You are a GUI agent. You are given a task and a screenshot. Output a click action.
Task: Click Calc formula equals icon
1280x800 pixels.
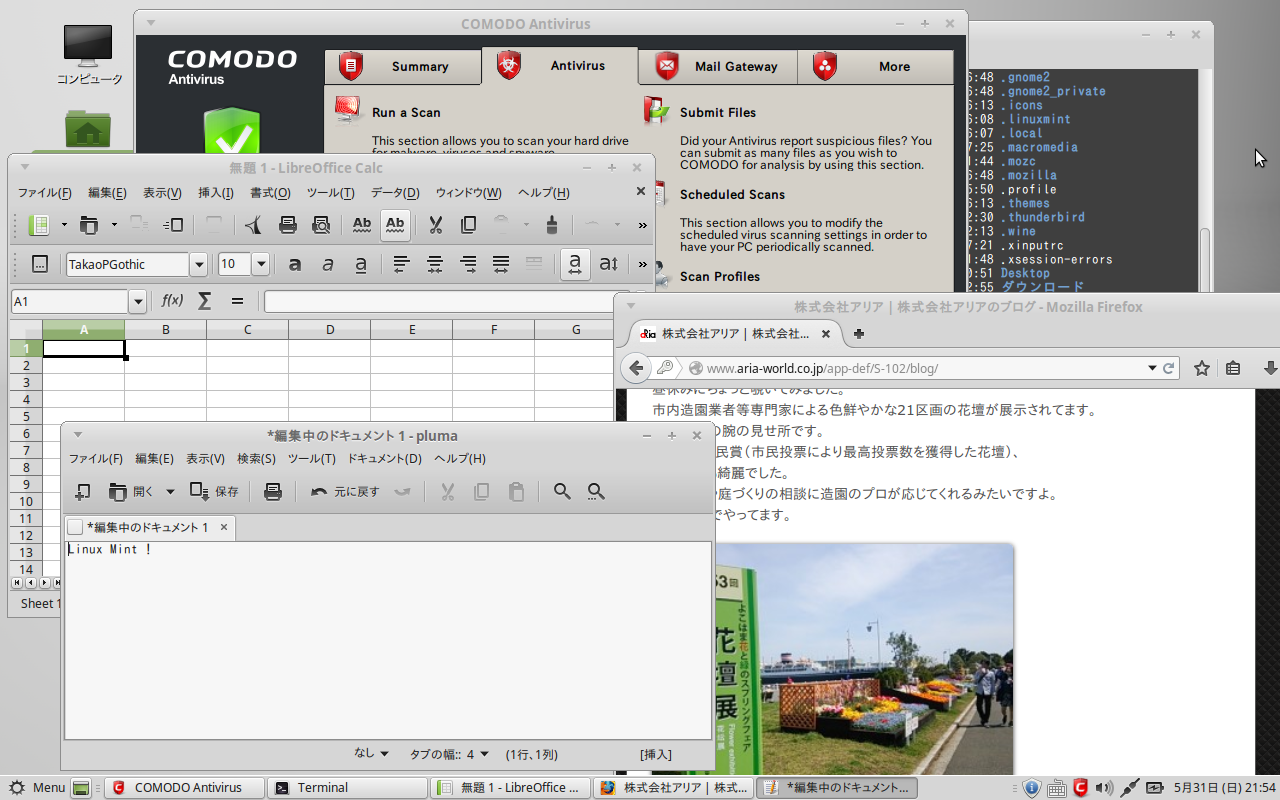click(x=237, y=300)
